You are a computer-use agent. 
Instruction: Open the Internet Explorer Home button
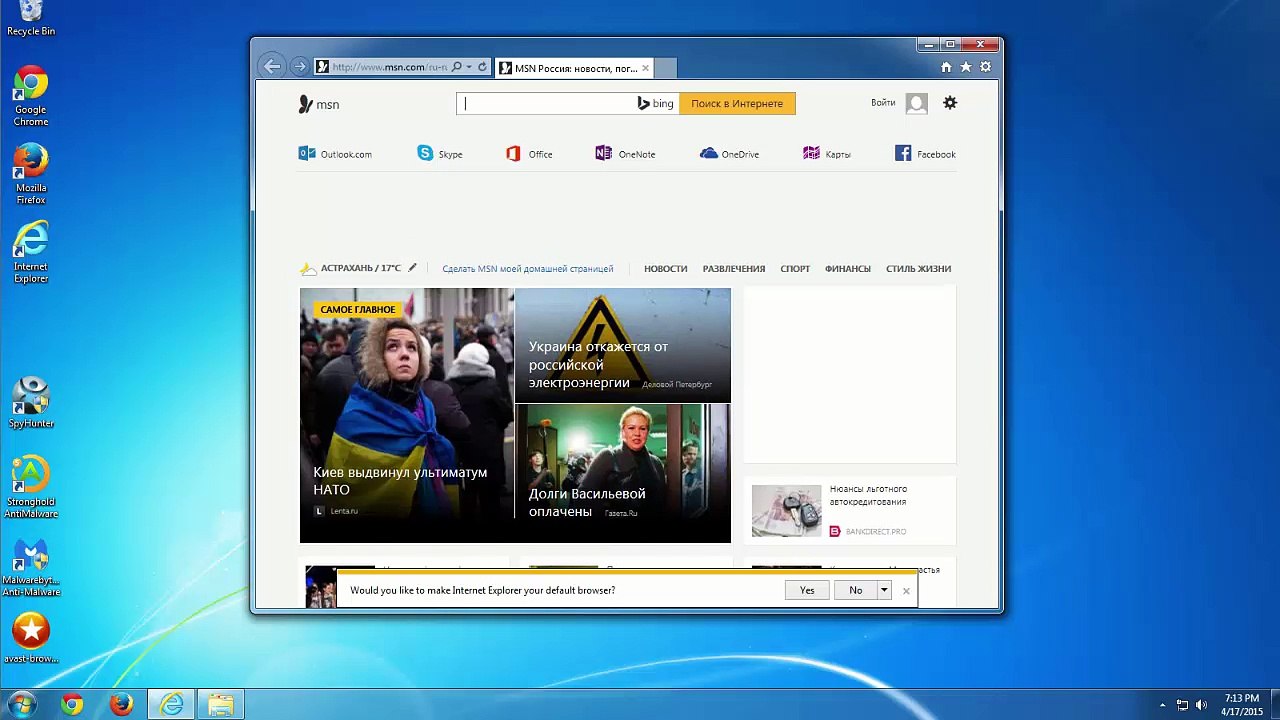click(946, 67)
